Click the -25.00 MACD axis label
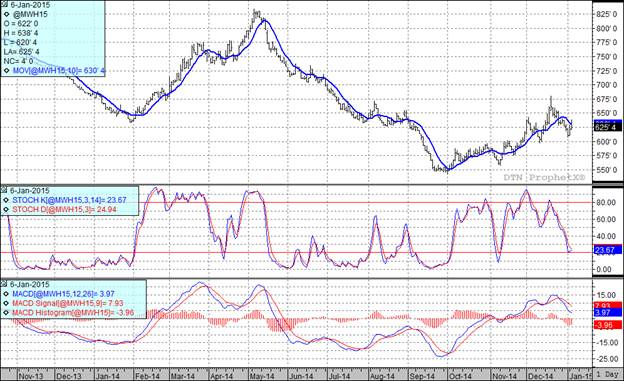 (606, 359)
